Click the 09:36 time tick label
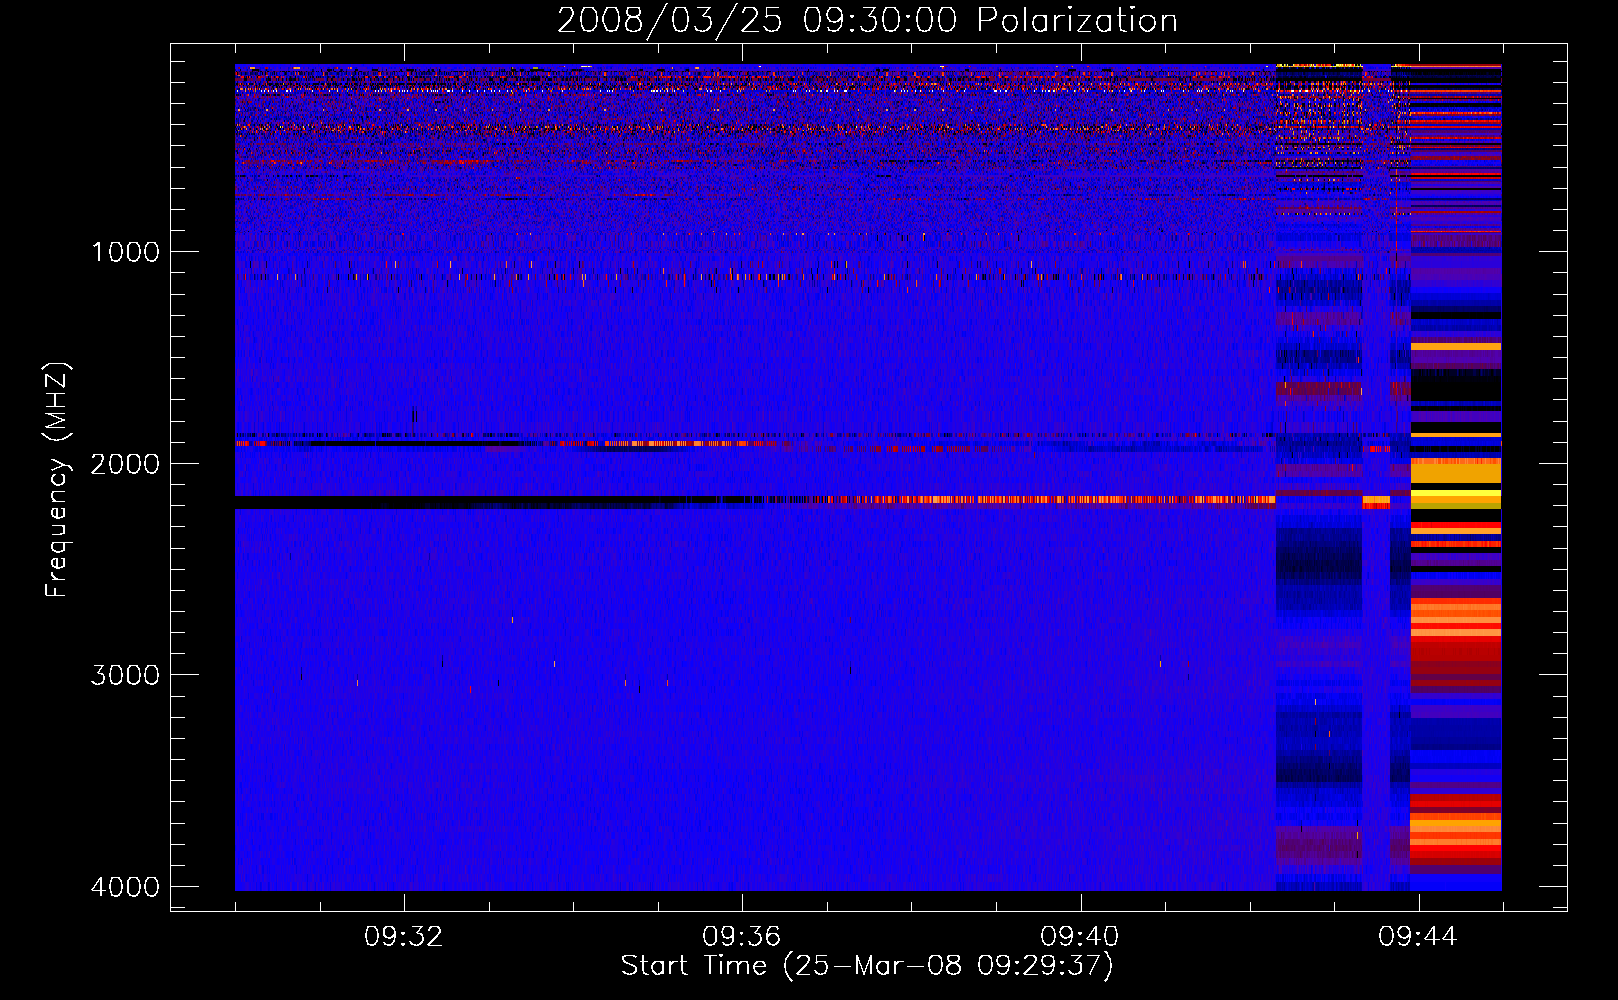1618x1000 pixels. click(x=742, y=937)
